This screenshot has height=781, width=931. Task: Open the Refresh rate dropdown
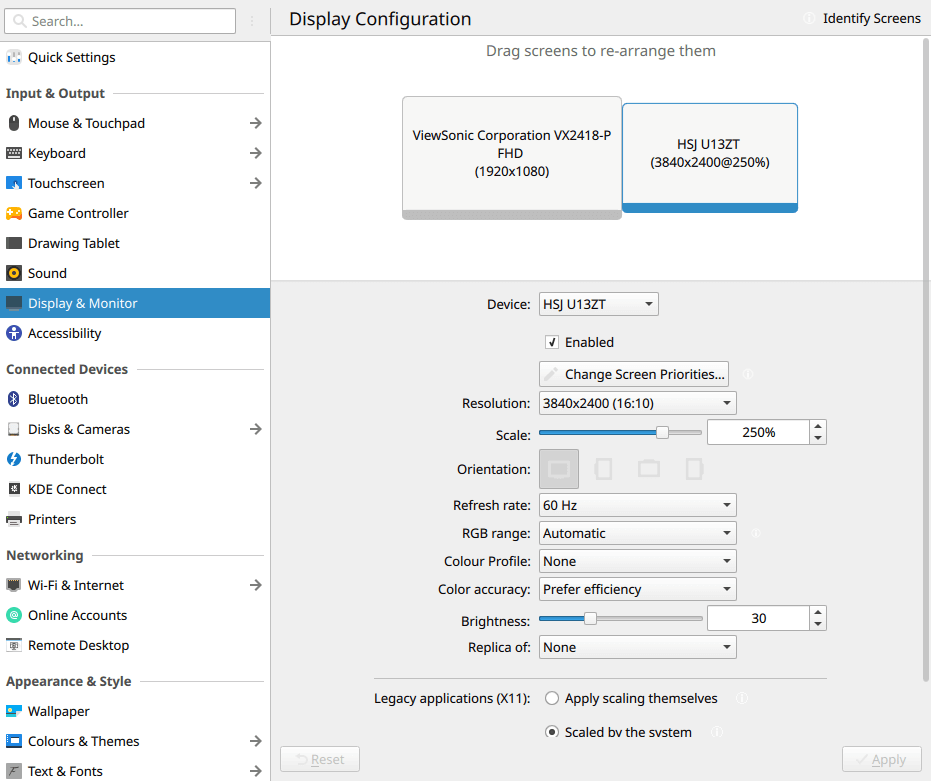tap(638, 505)
